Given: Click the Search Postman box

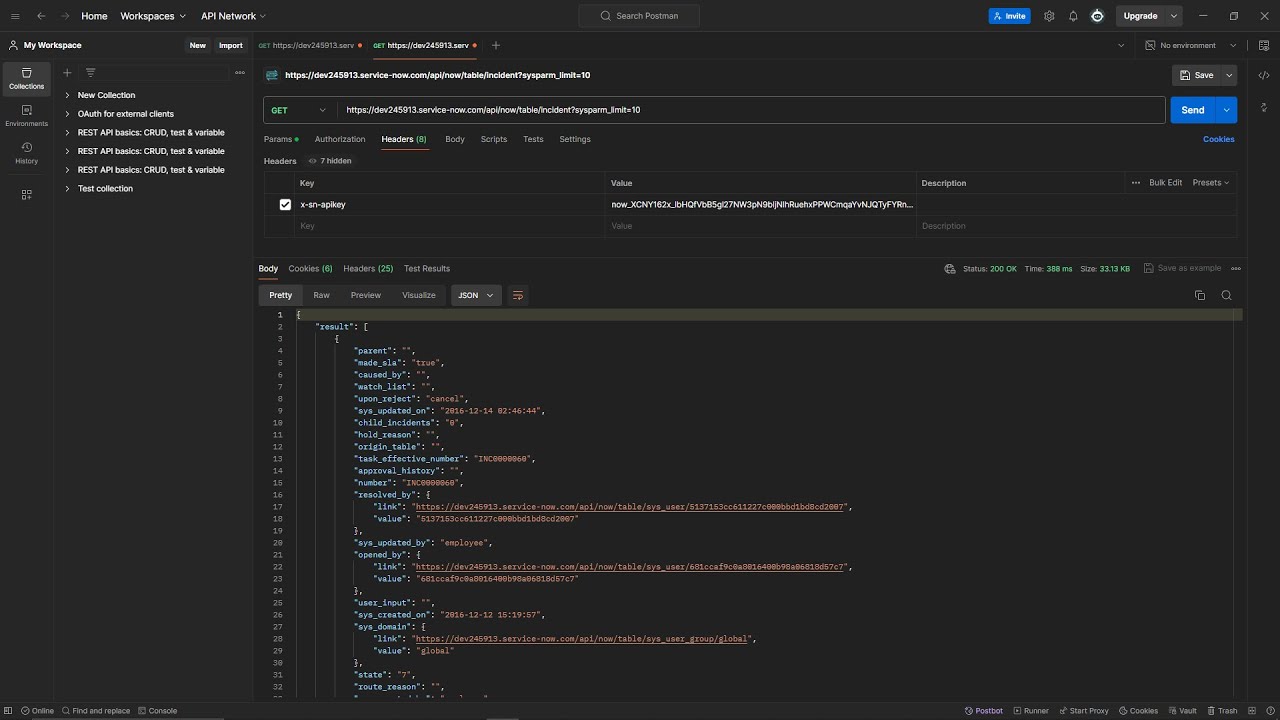Looking at the screenshot, I should pyautogui.click(x=639, y=16).
